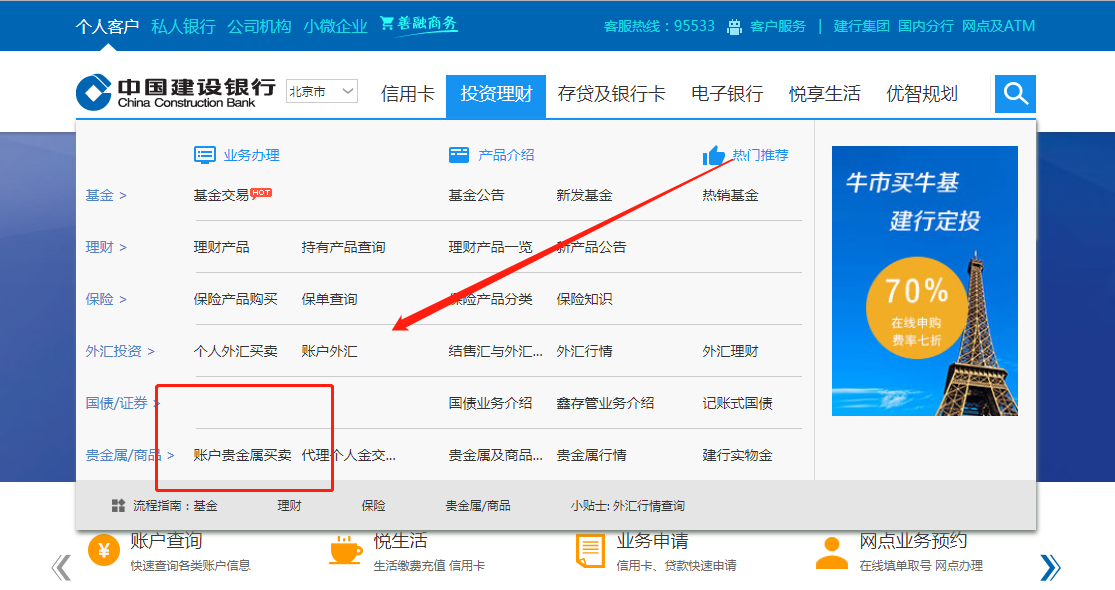Open the 外汇理财 link
Image resolution: width=1115 pixels, height=590 pixels.
tap(730, 350)
